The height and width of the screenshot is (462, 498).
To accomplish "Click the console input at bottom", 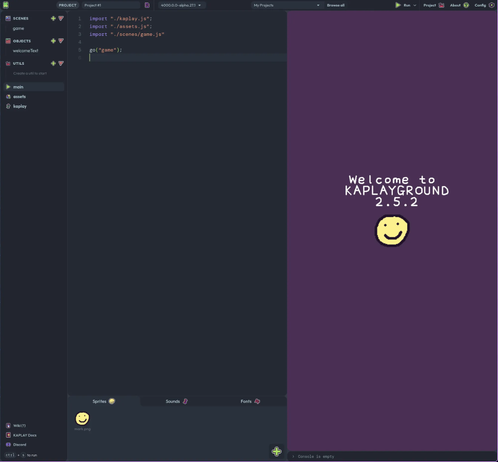I will (x=392, y=456).
